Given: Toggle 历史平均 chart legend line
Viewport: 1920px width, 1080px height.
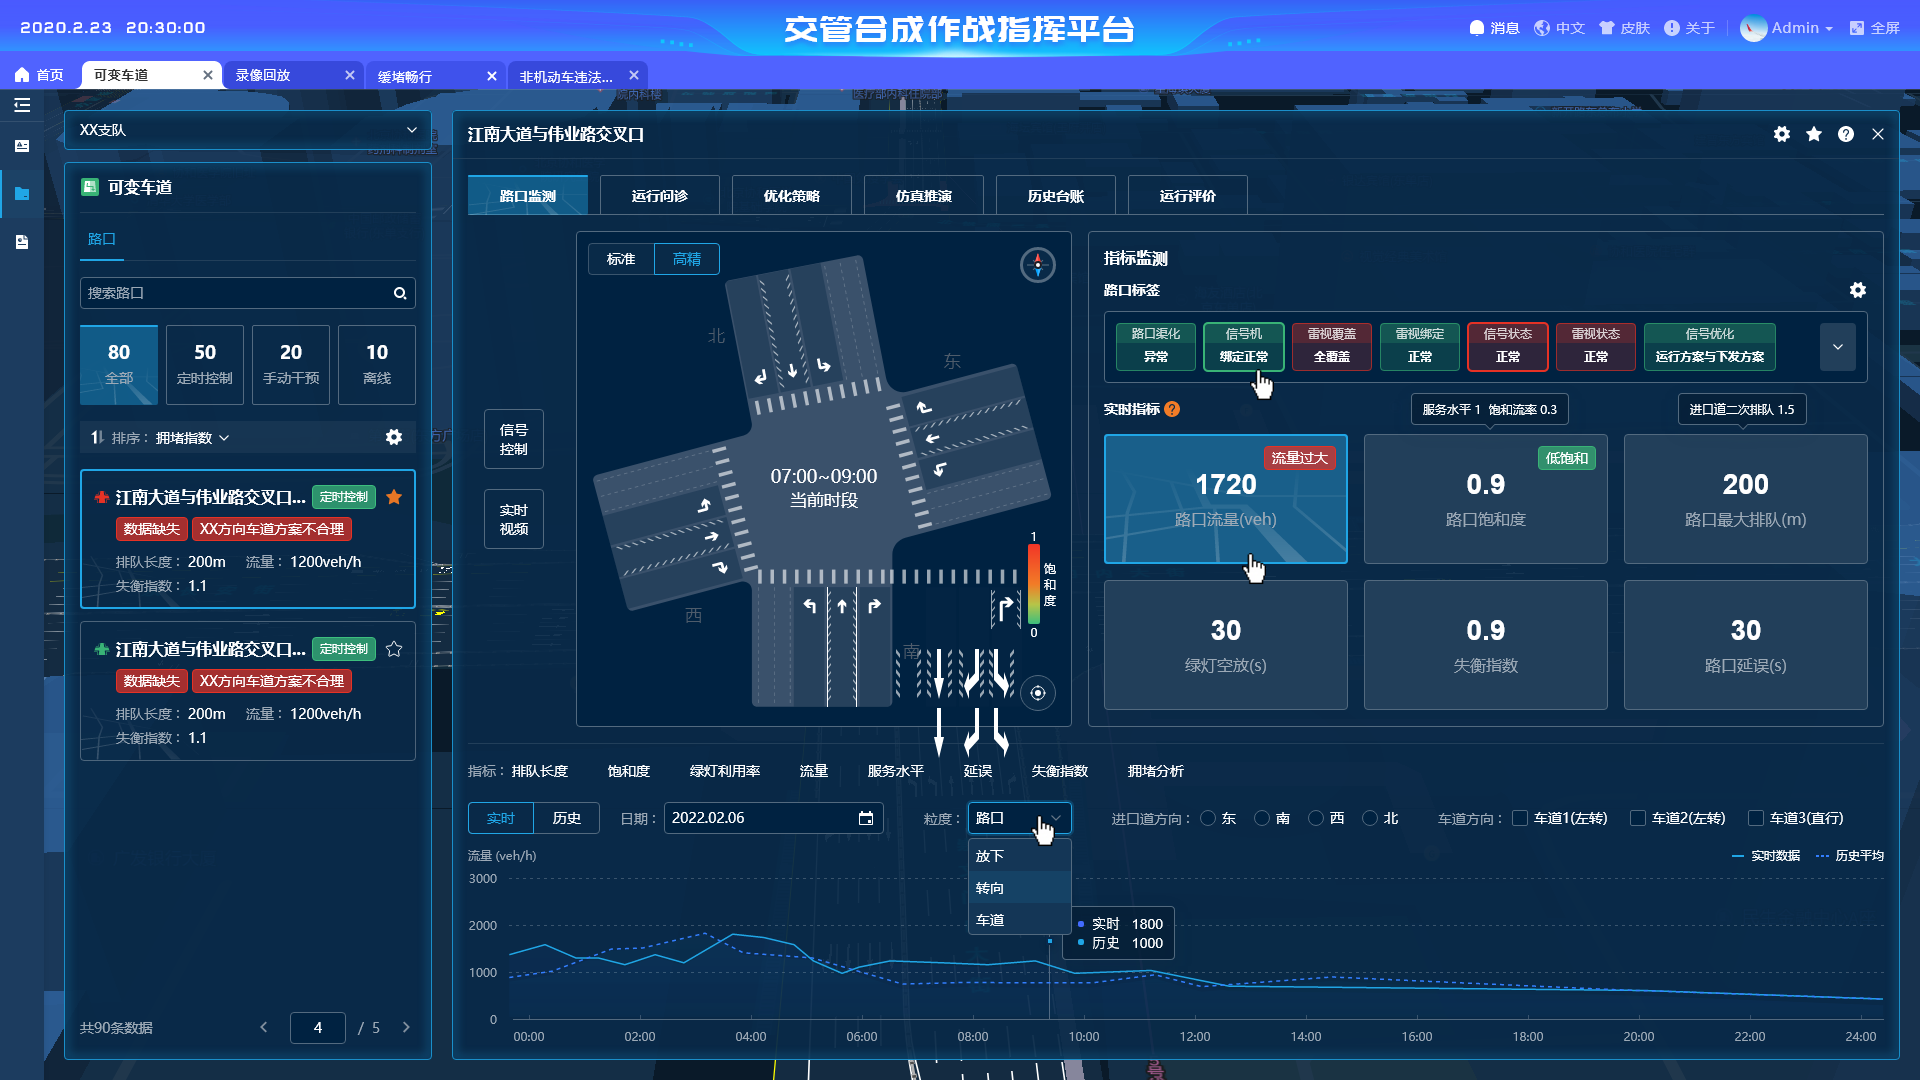Looking at the screenshot, I should click(1850, 856).
